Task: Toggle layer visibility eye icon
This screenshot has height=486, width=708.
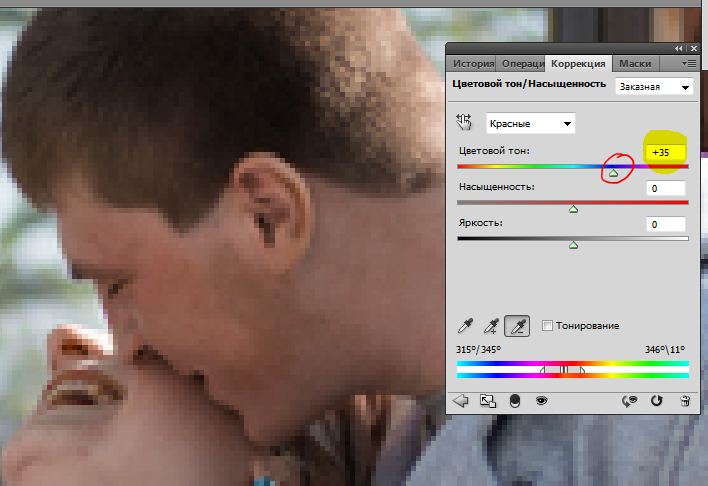Action: (x=541, y=400)
